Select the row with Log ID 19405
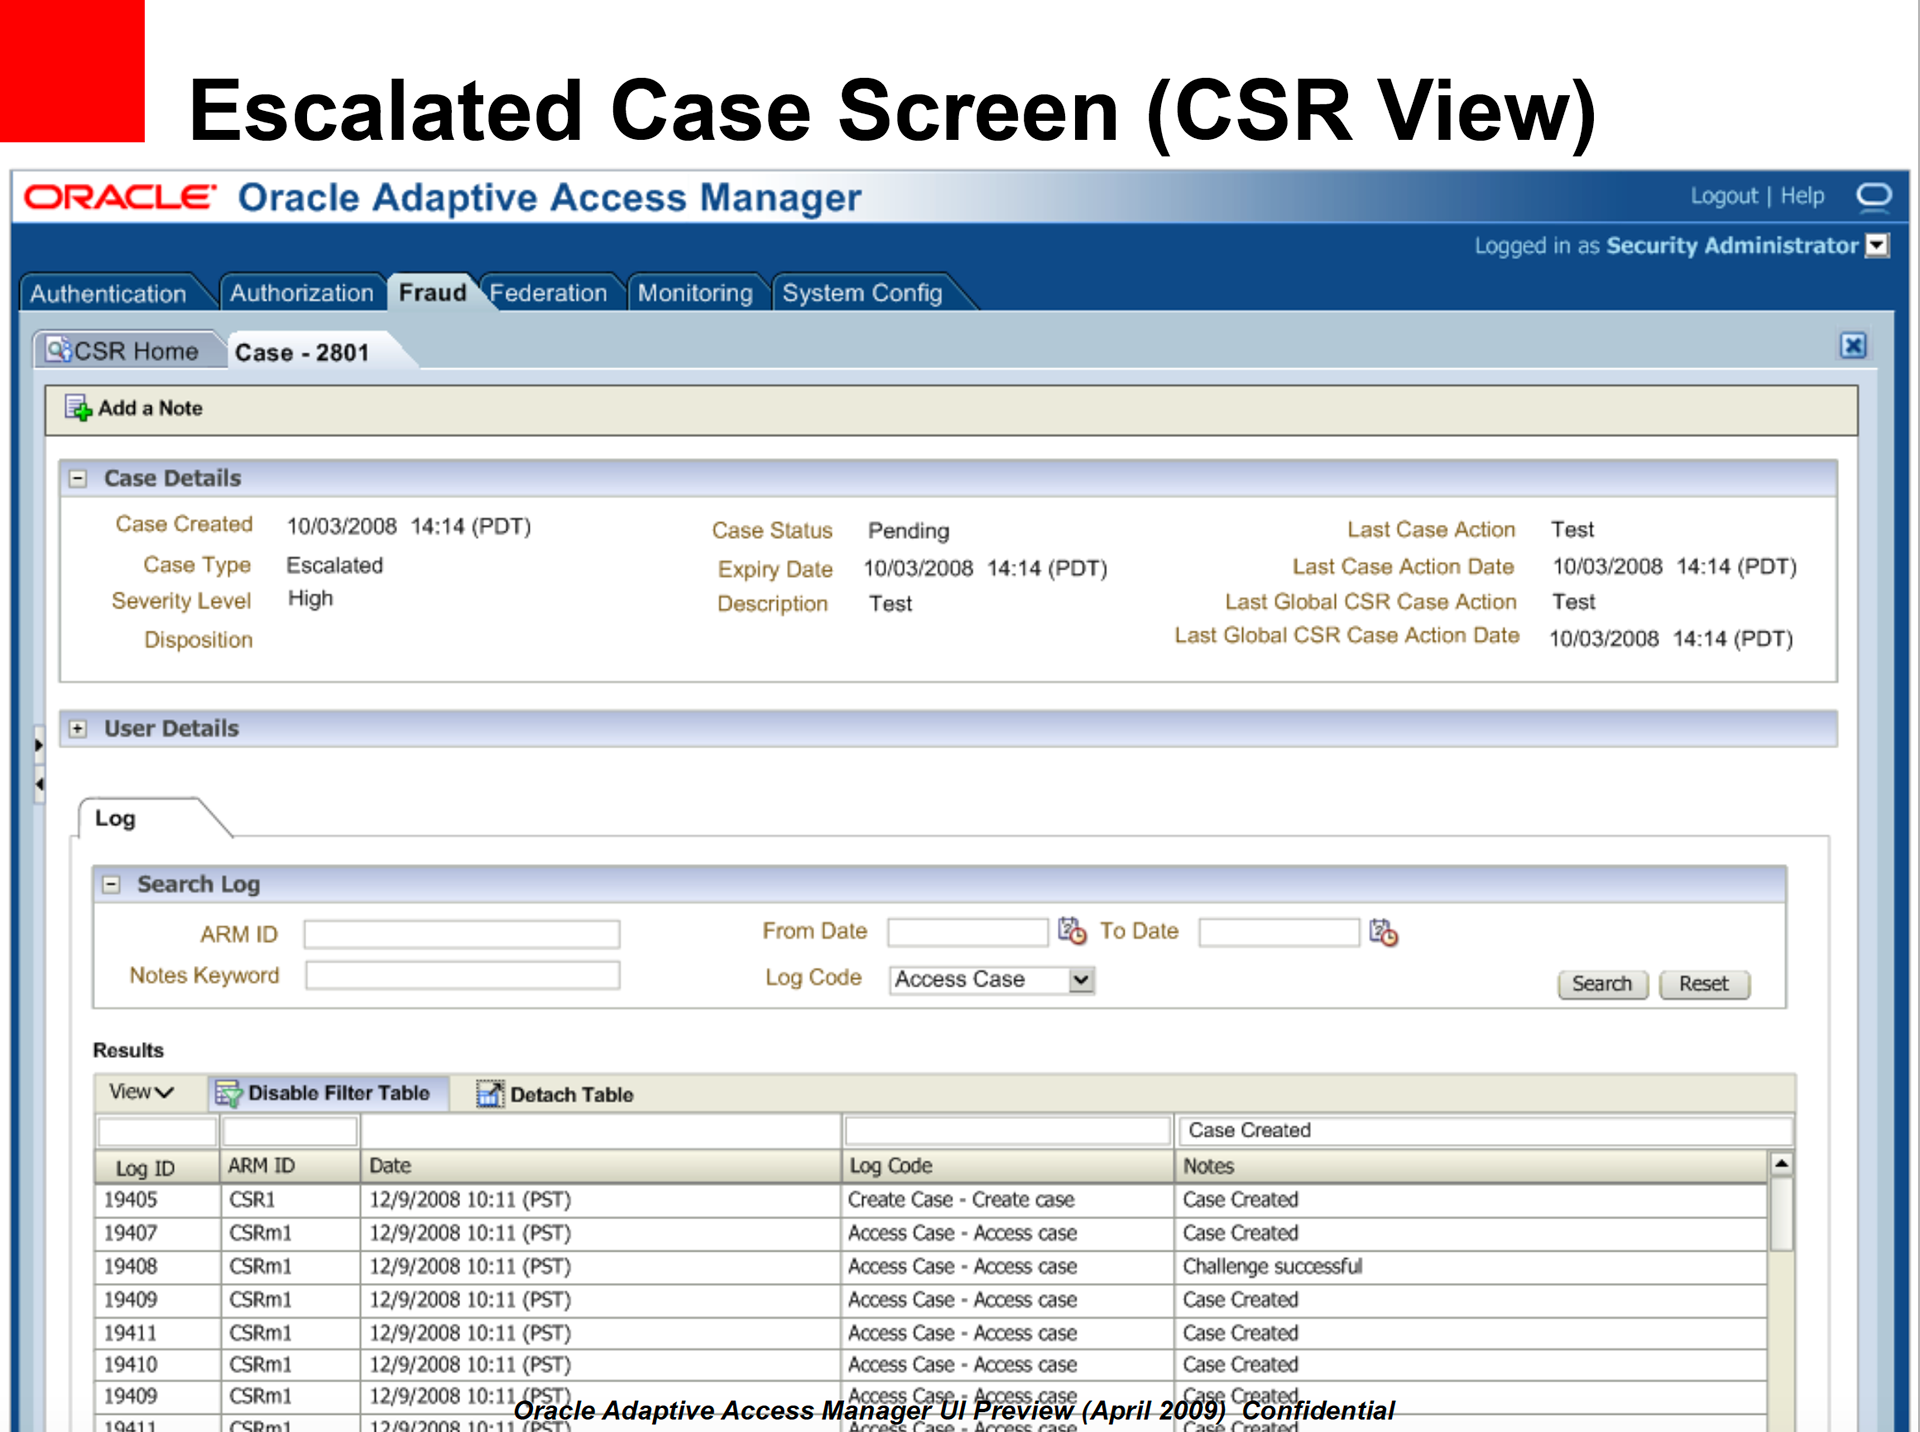Screen dimensions: 1920x1432 (931, 1200)
